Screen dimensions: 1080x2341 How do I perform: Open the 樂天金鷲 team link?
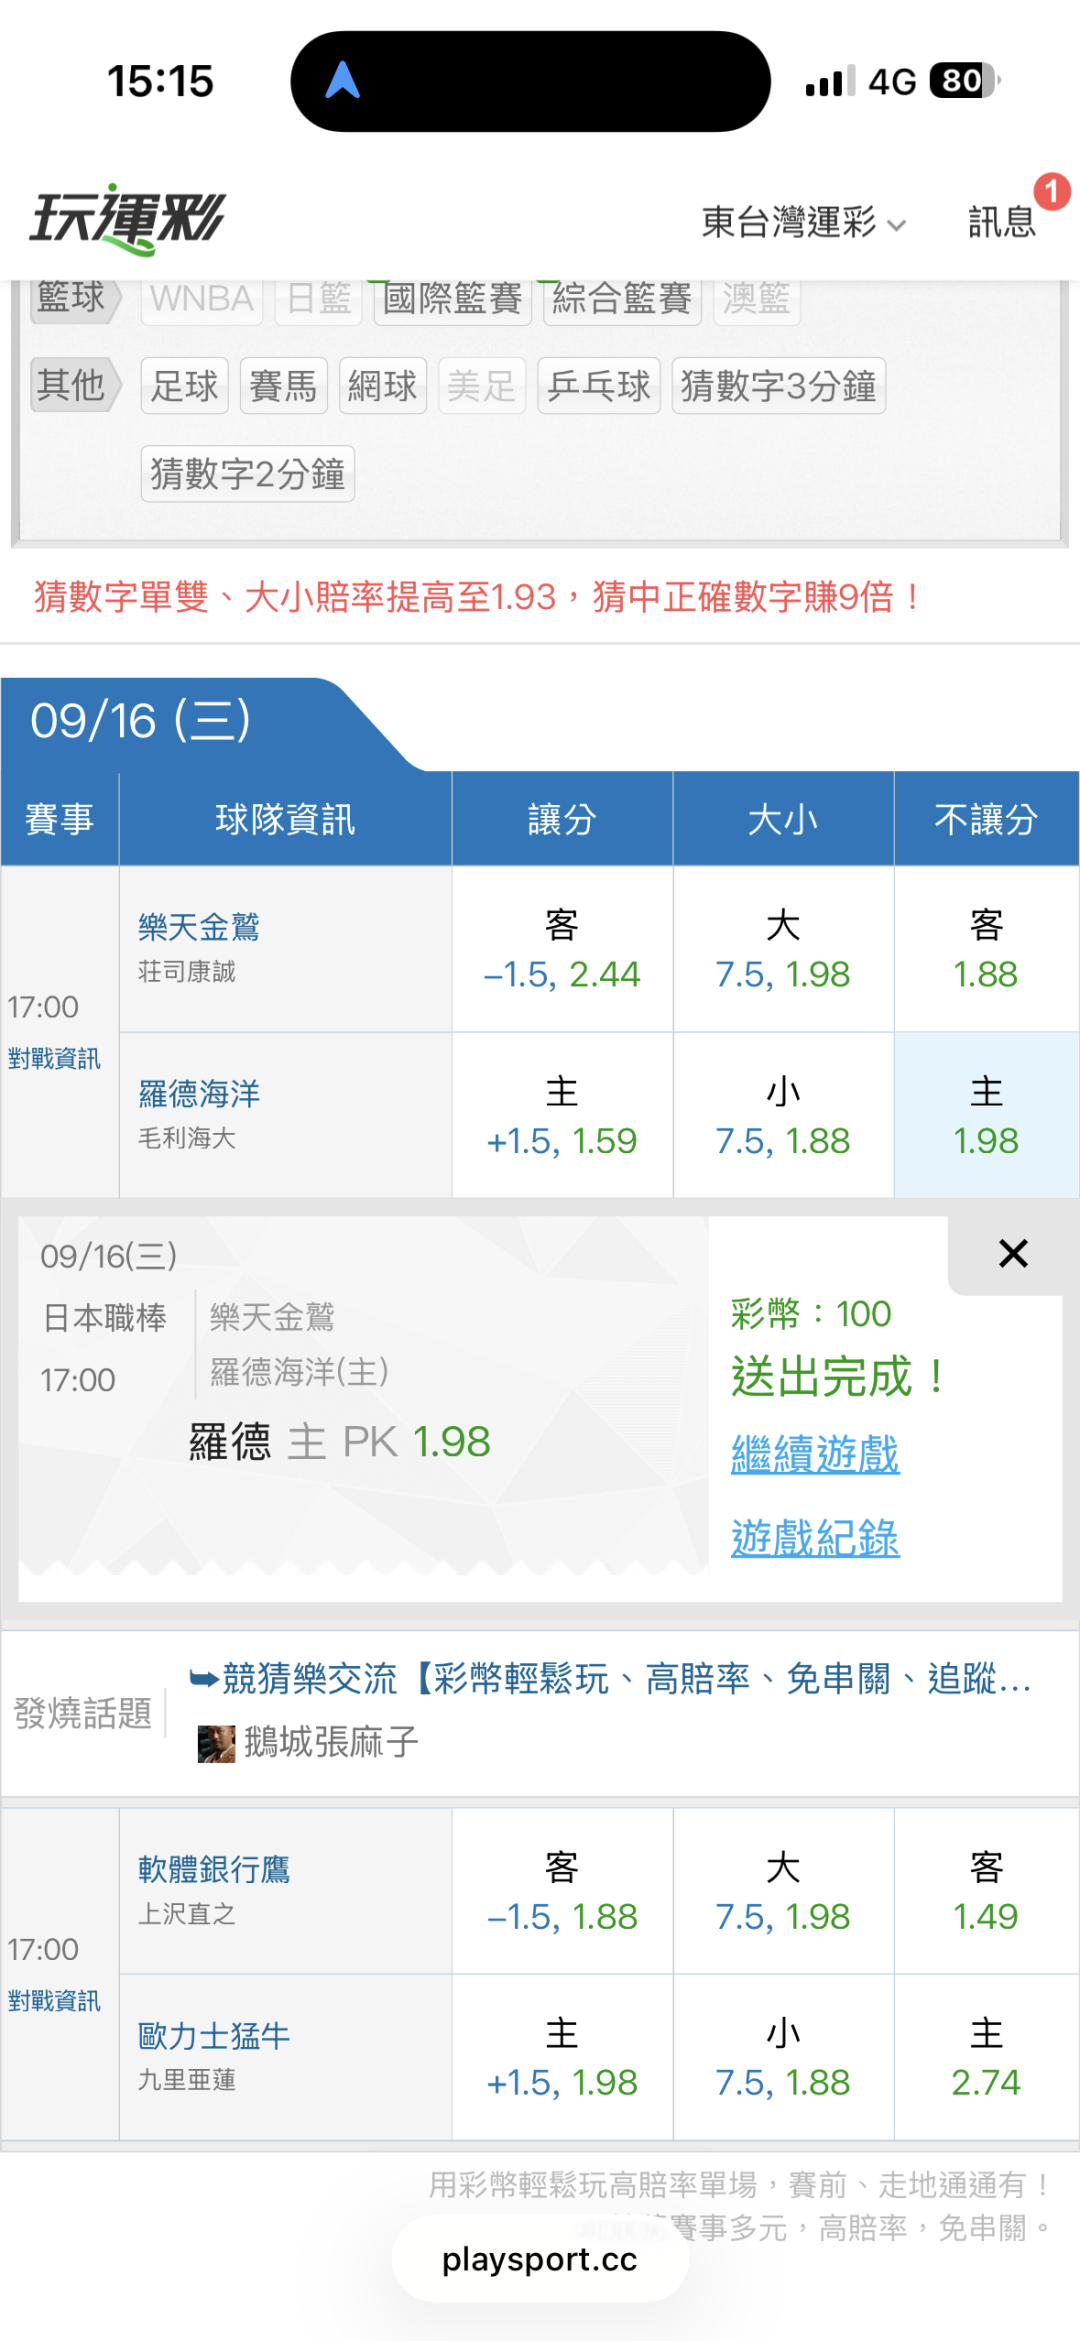click(x=199, y=927)
